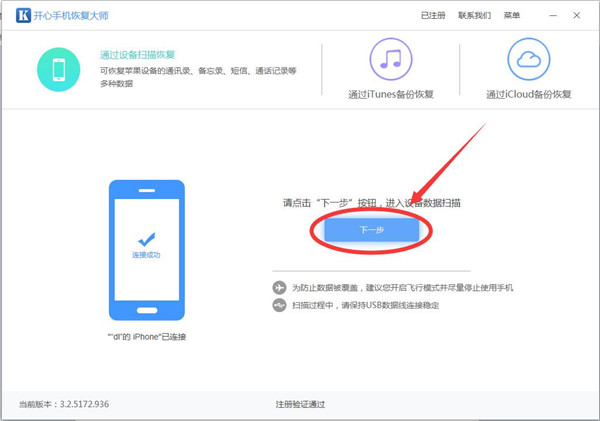Viewport: 600px width, 421px height.
Task: Open the 菜单 menu
Action: tap(512, 16)
